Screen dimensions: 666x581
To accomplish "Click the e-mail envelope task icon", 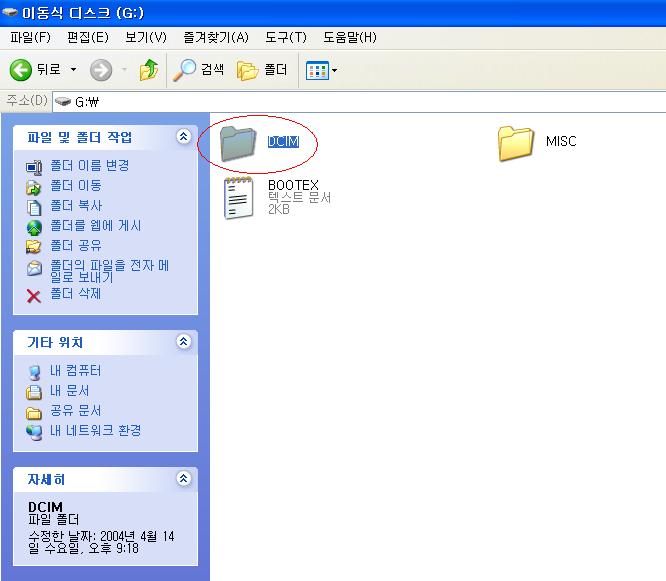I will pyautogui.click(x=34, y=268).
